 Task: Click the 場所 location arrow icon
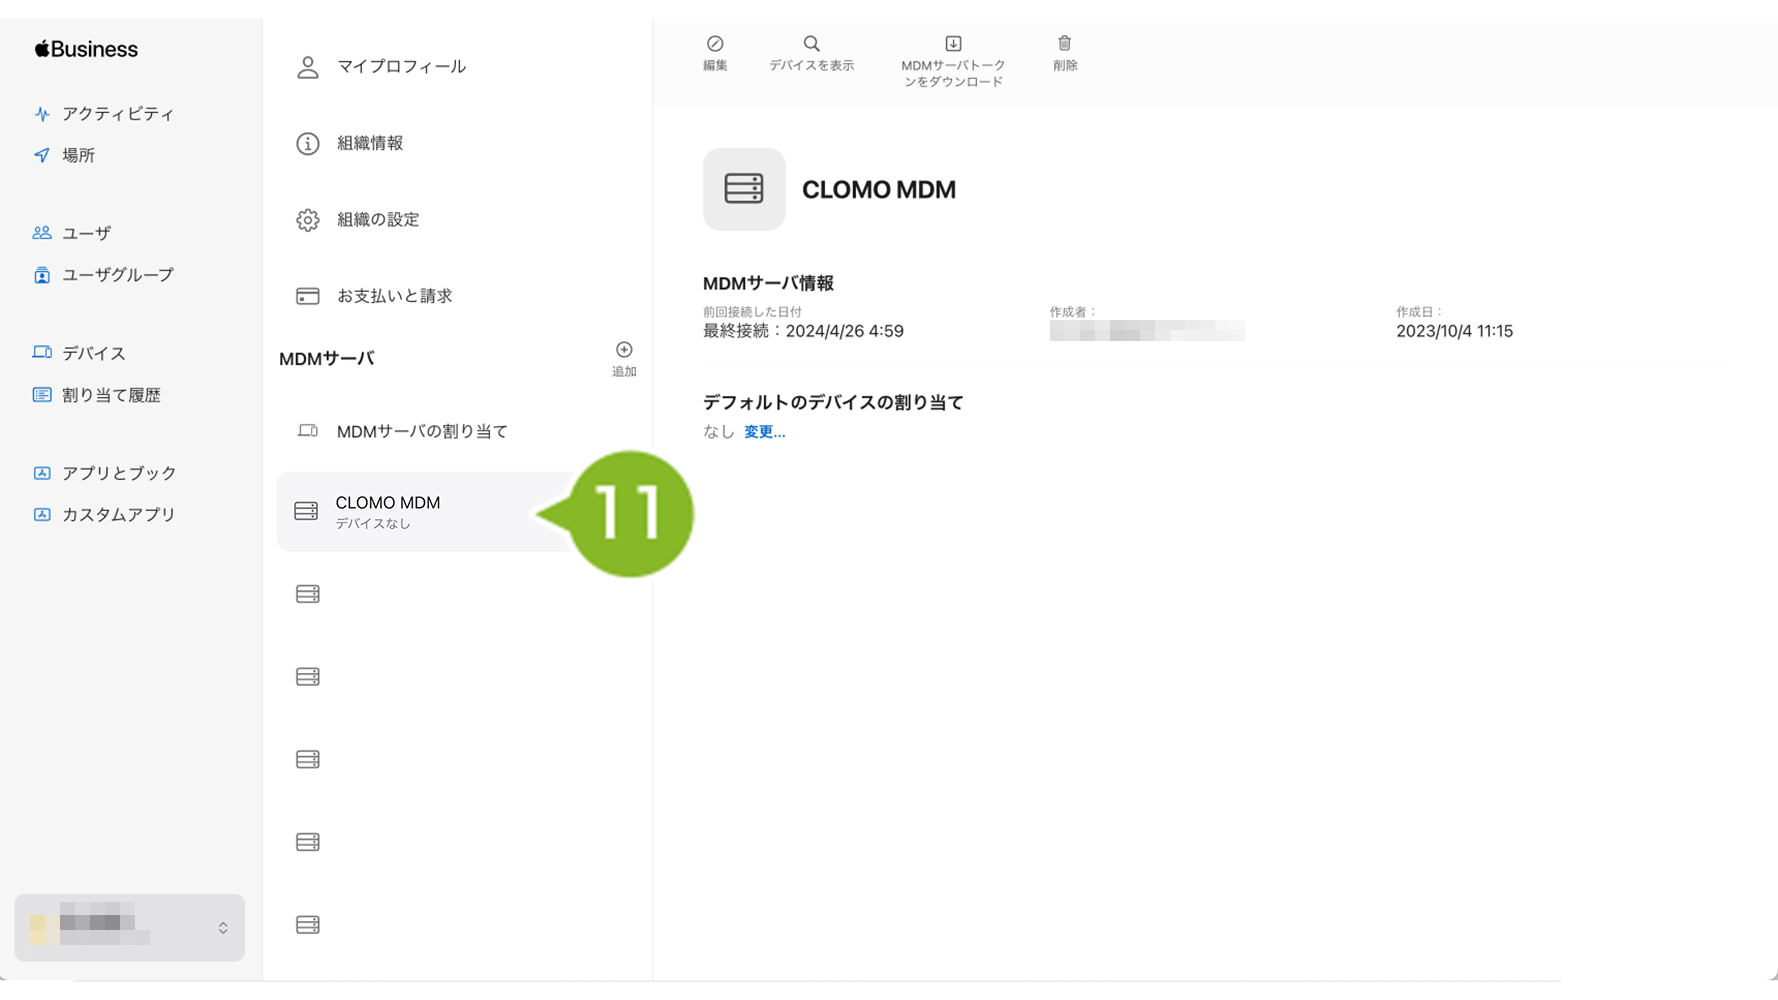(x=42, y=155)
